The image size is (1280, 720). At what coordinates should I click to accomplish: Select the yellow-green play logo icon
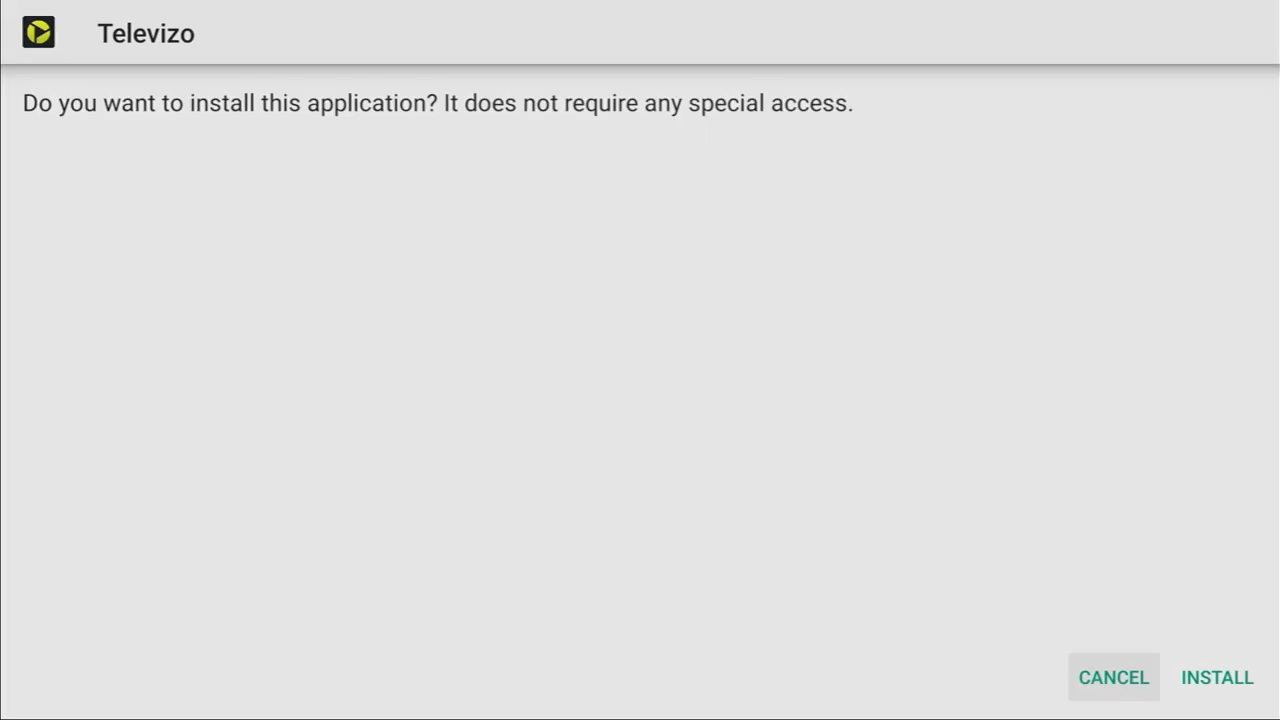pos(39,33)
